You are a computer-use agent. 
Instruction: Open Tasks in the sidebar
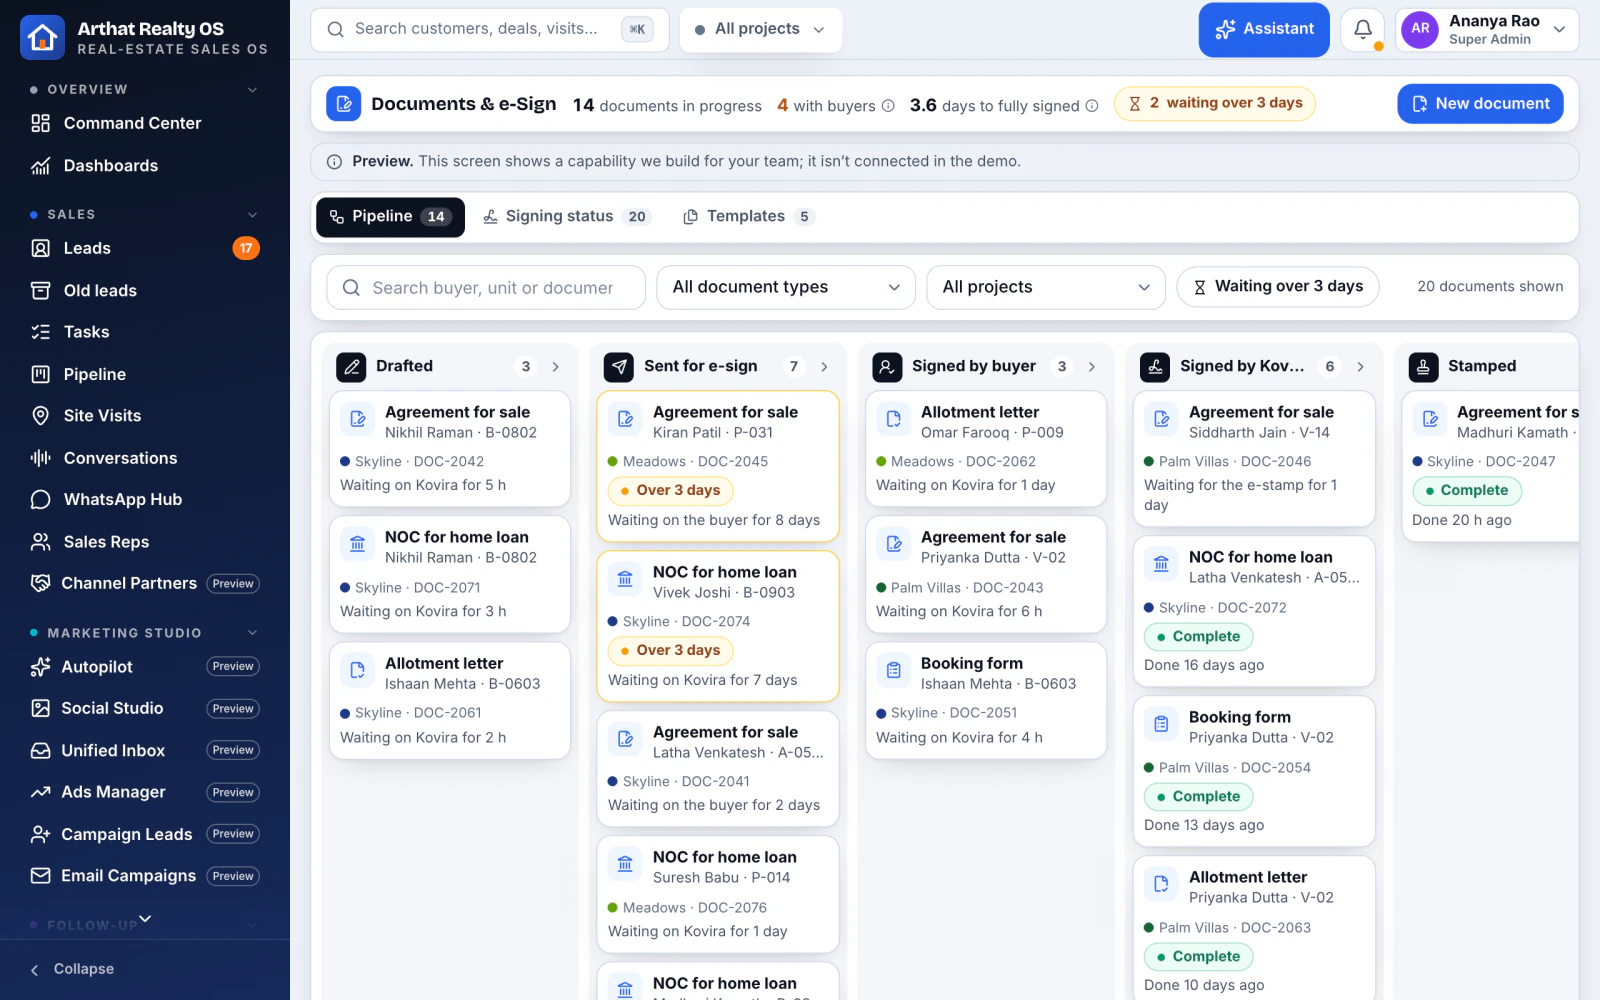(x=145, y=332)
